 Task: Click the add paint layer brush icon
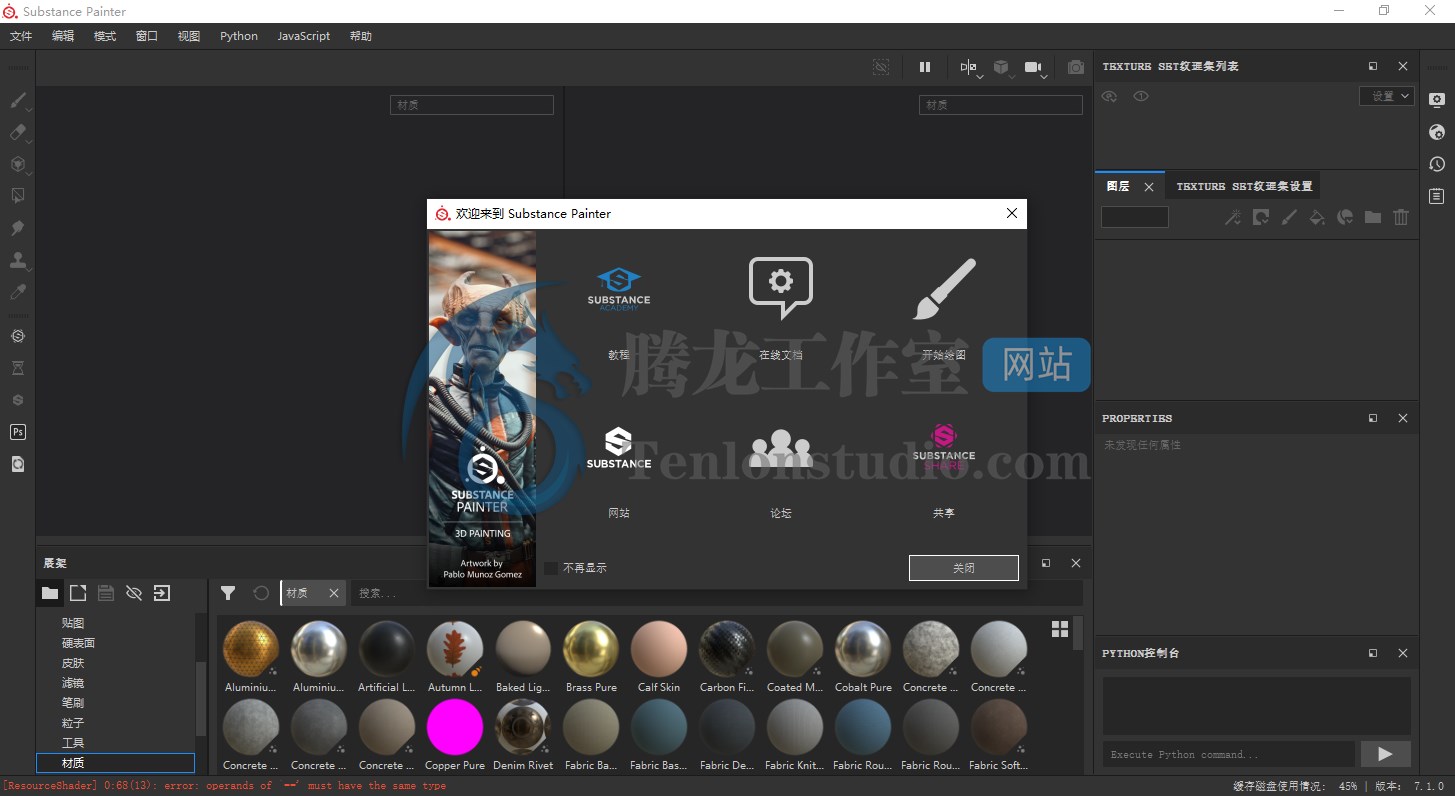[x=1289, y=217]
